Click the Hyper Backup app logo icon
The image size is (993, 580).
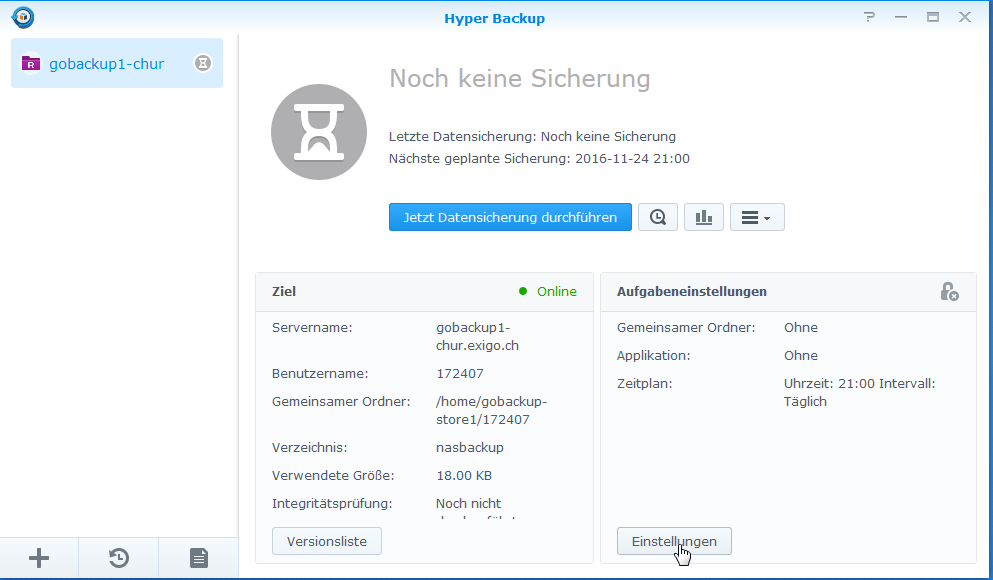(23, 17)
